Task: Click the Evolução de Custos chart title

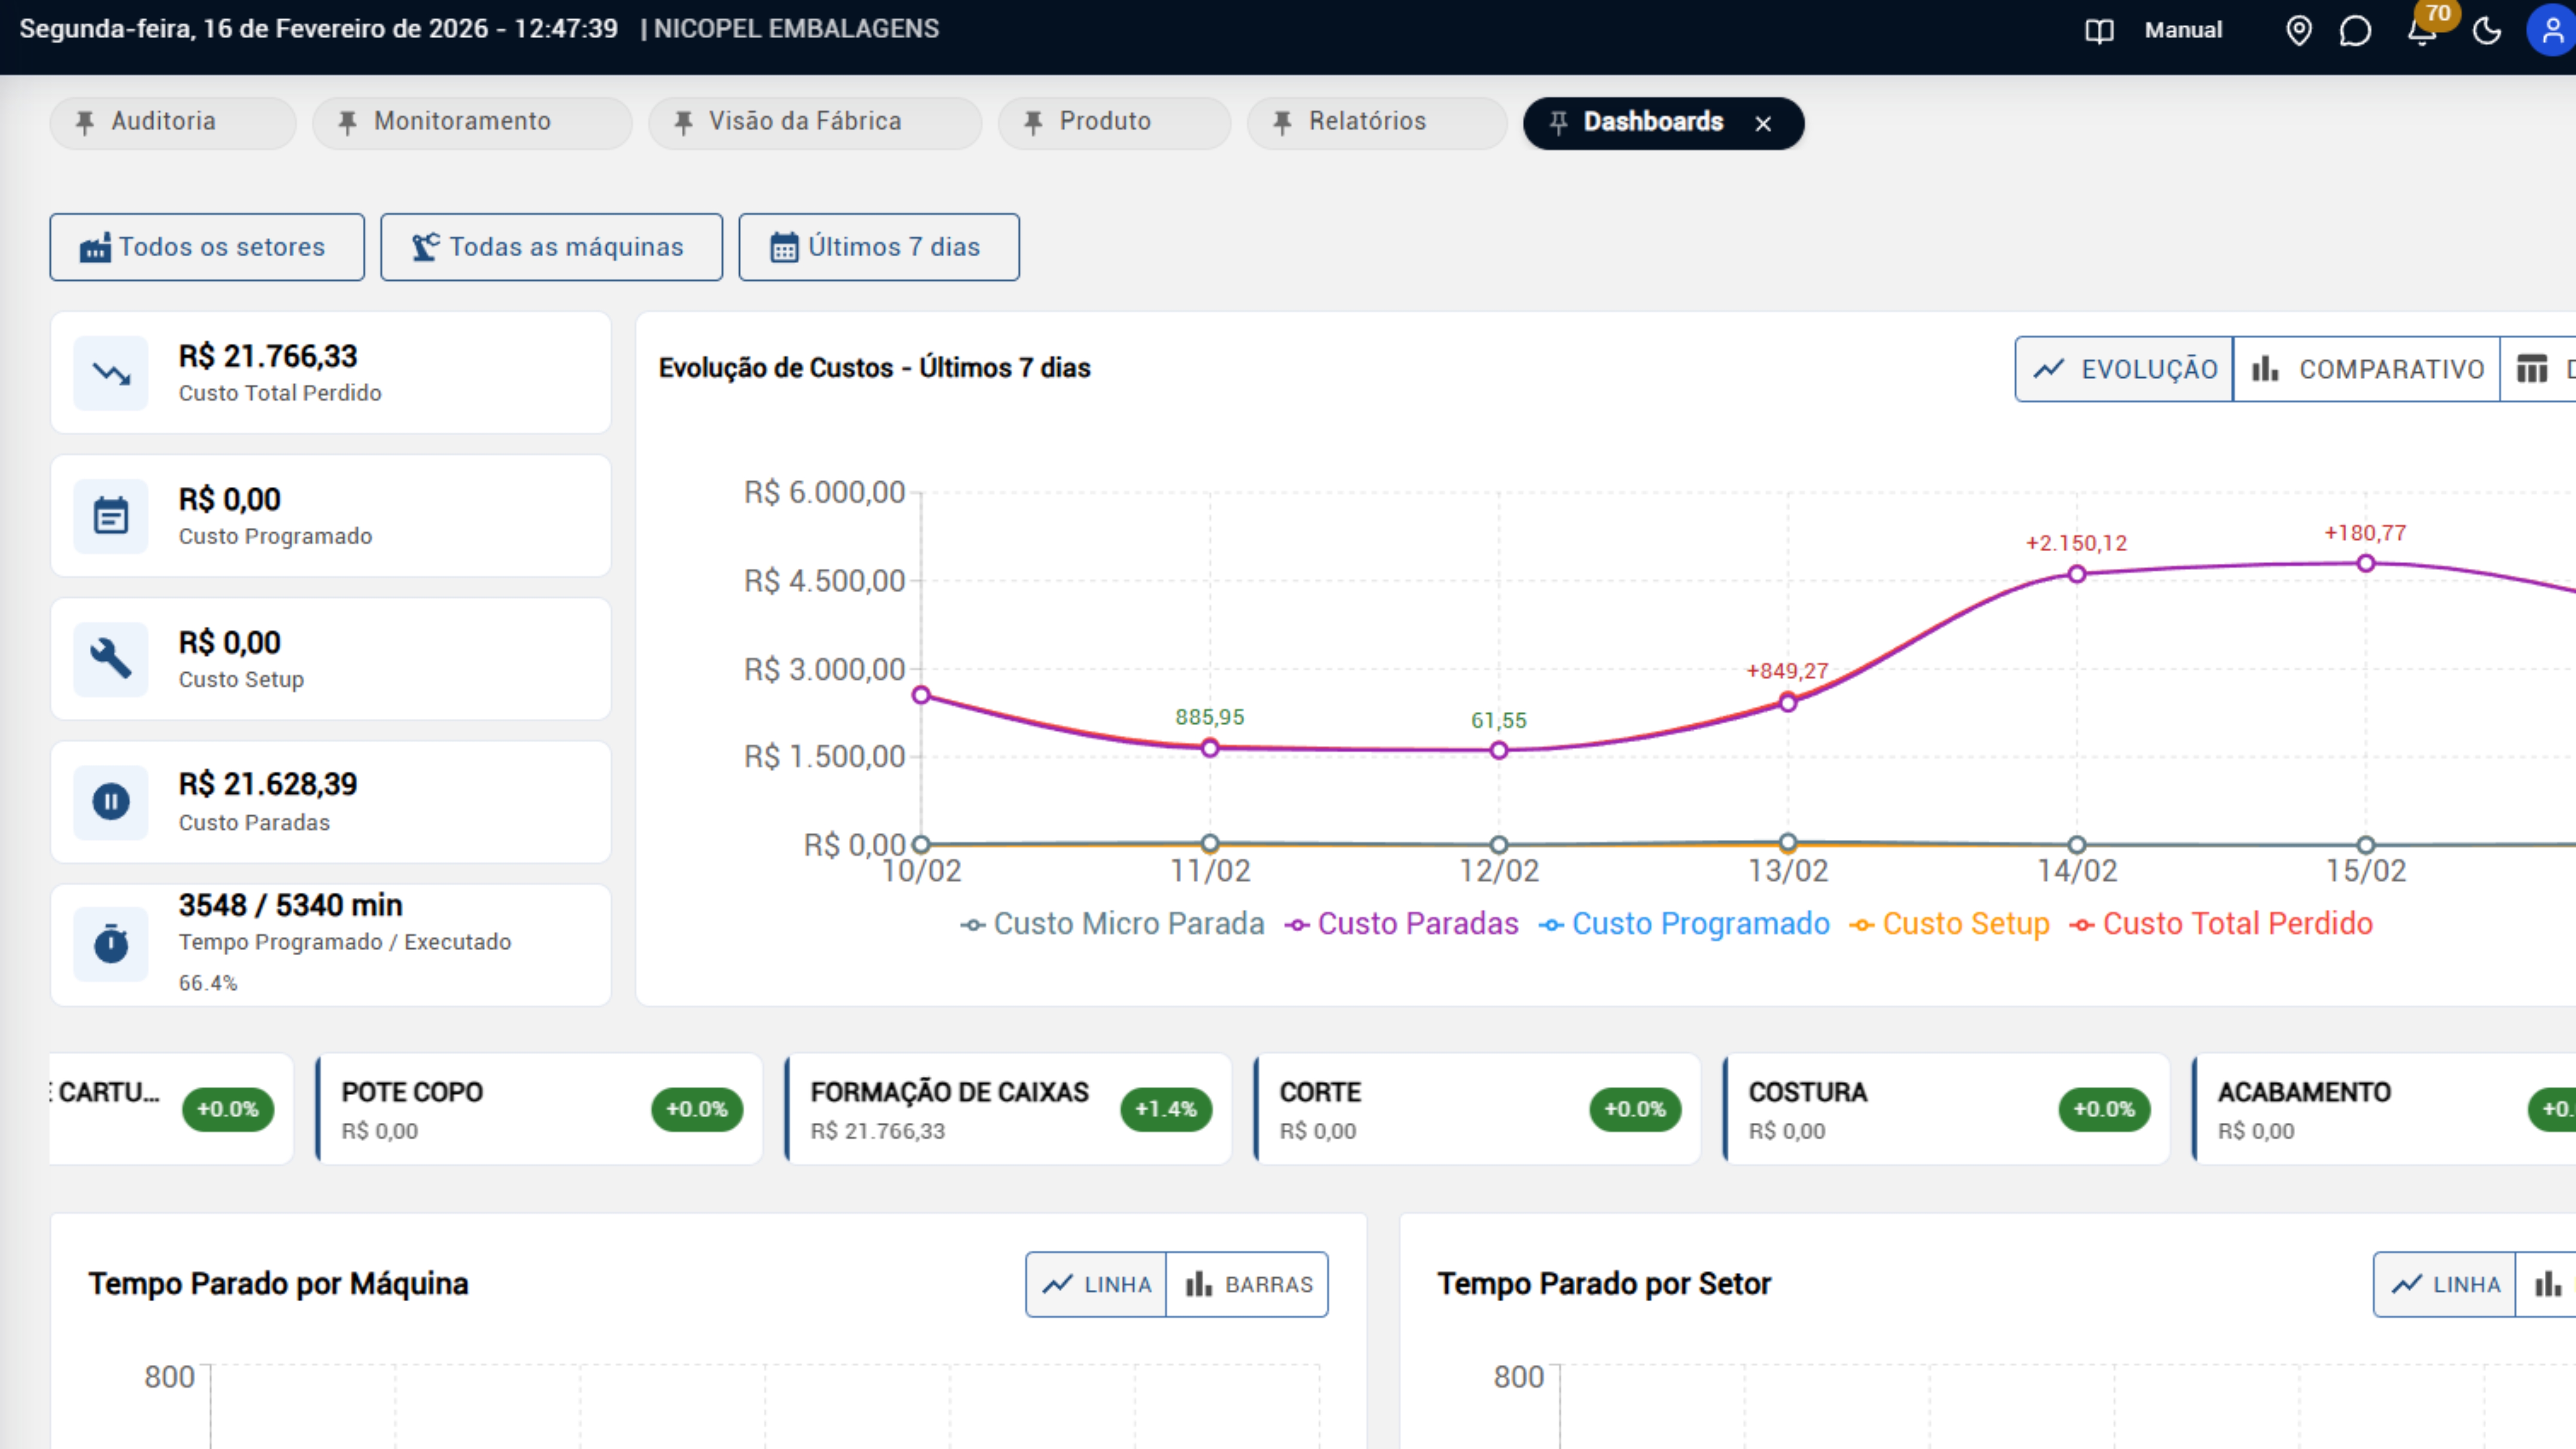Action: click(875, 369)
